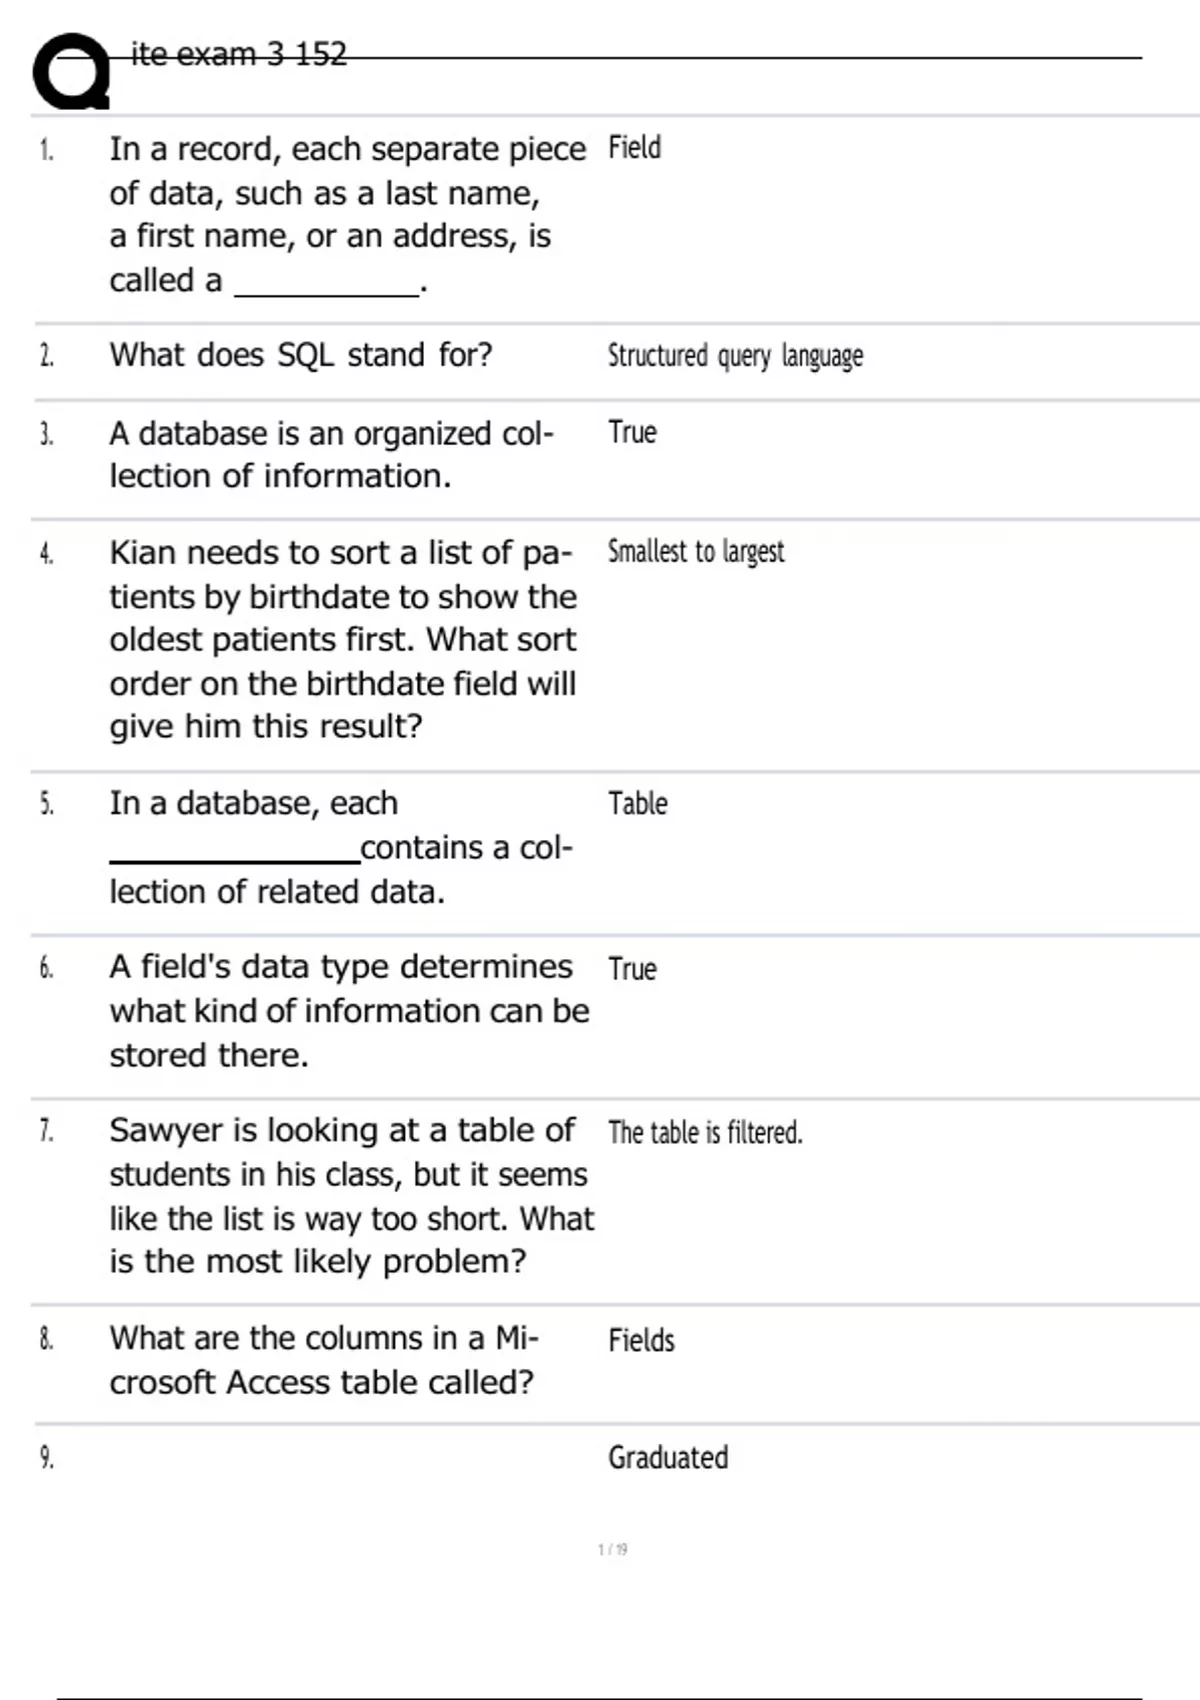Click the black Q logo icon
The image size is (1200, 1700).
click(70, 72)
